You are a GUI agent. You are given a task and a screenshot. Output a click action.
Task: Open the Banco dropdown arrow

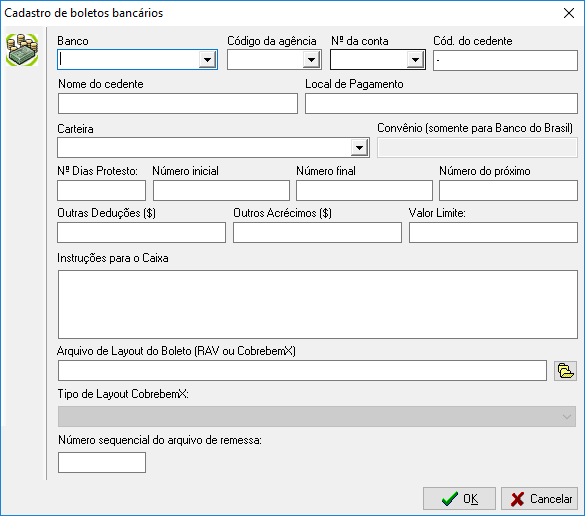[207, 60]
